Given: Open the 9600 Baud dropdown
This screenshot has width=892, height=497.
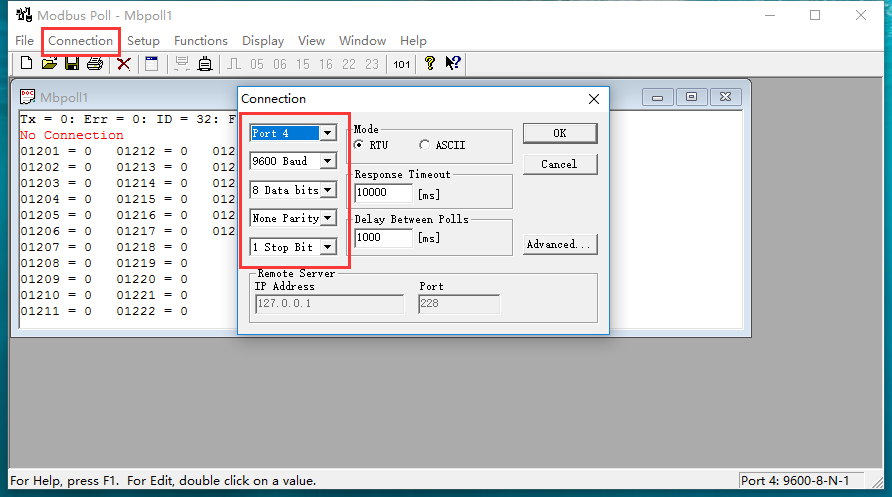Looking at the screenshot, I should 328,161.
